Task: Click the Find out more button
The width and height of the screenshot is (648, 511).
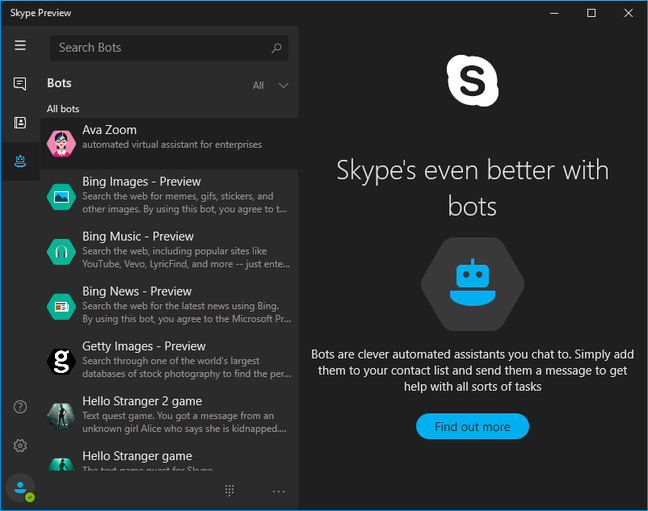Action: [472, 426]
